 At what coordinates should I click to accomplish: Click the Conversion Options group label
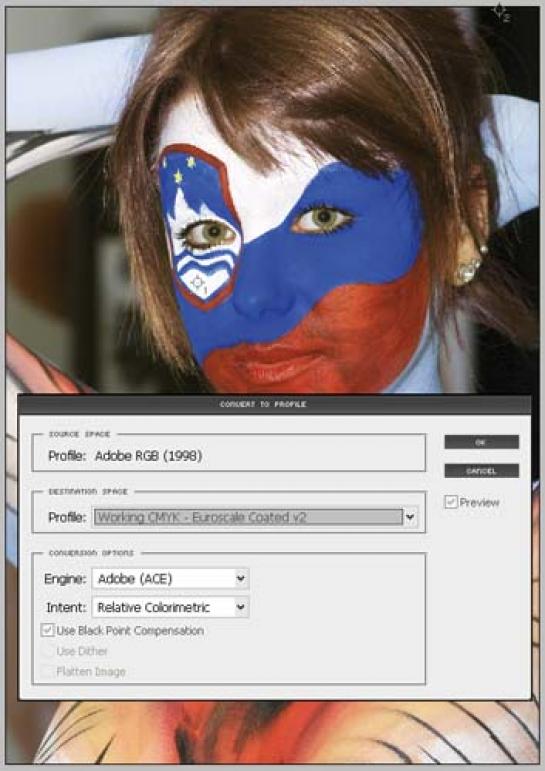[x=91, y=553]
